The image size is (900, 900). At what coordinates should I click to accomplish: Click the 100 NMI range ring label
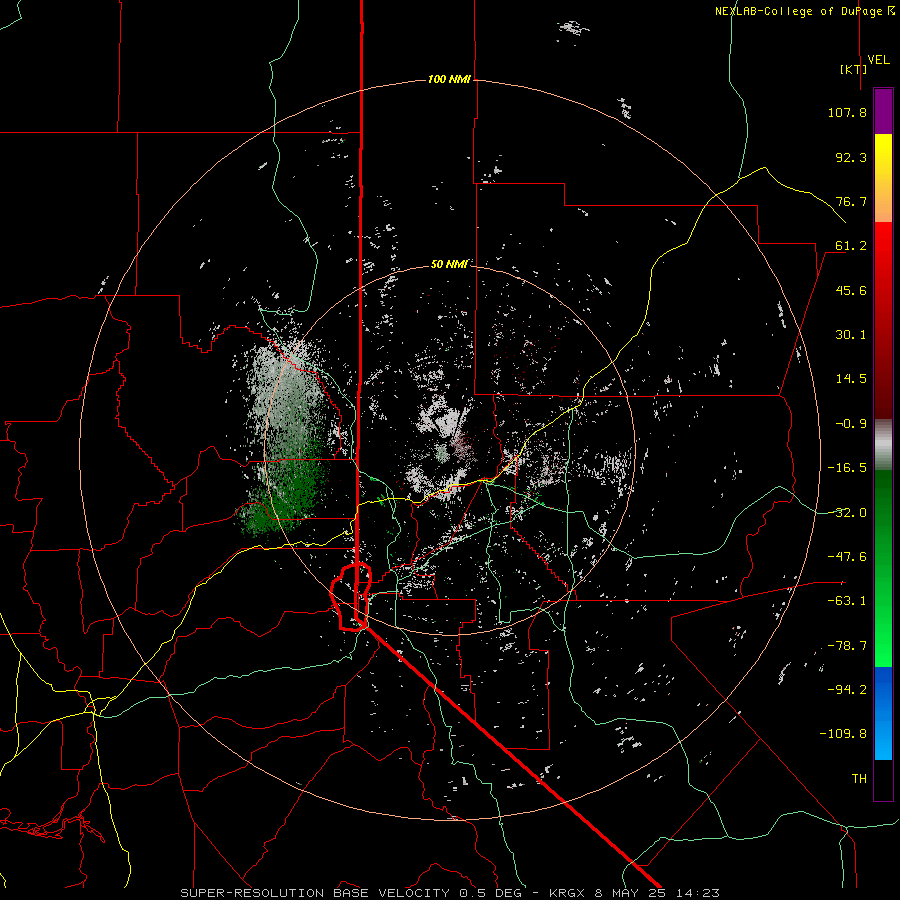point(449,79)
